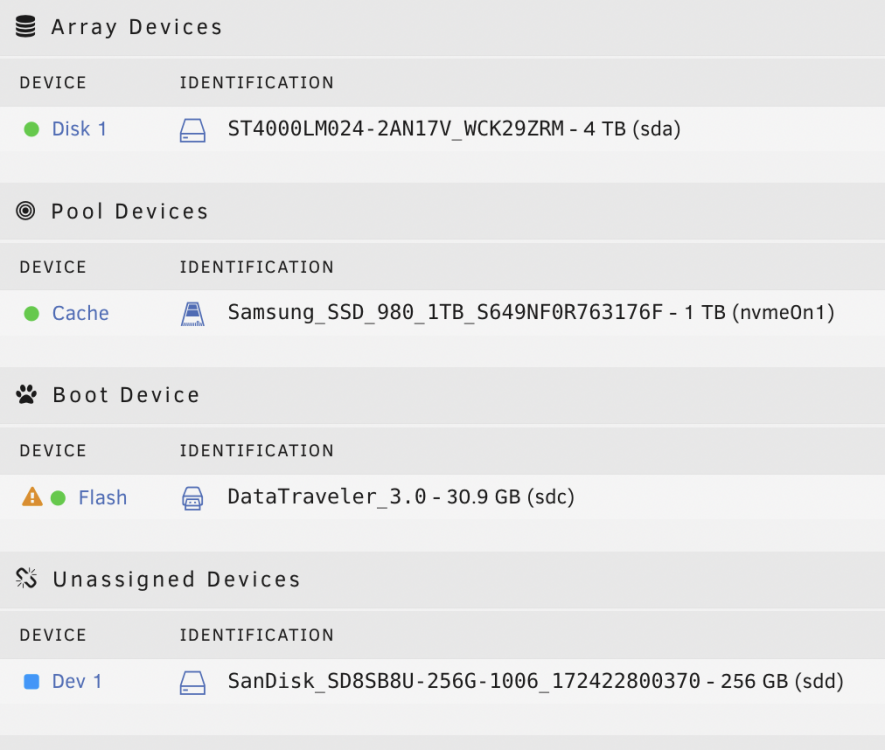Click the Array Devices stack icon
The image size is (885, 750).
25,27
